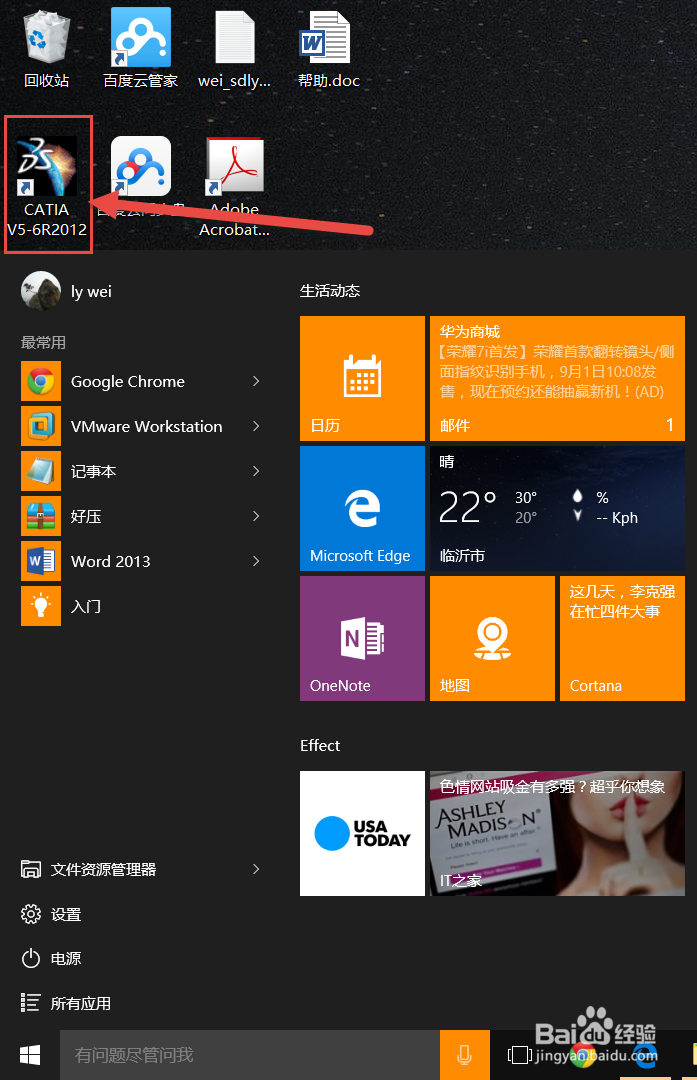Open the 入门 Get Started app
Image resolution: width=697 pixels, height=1080 pixels.
coord(142,606)
